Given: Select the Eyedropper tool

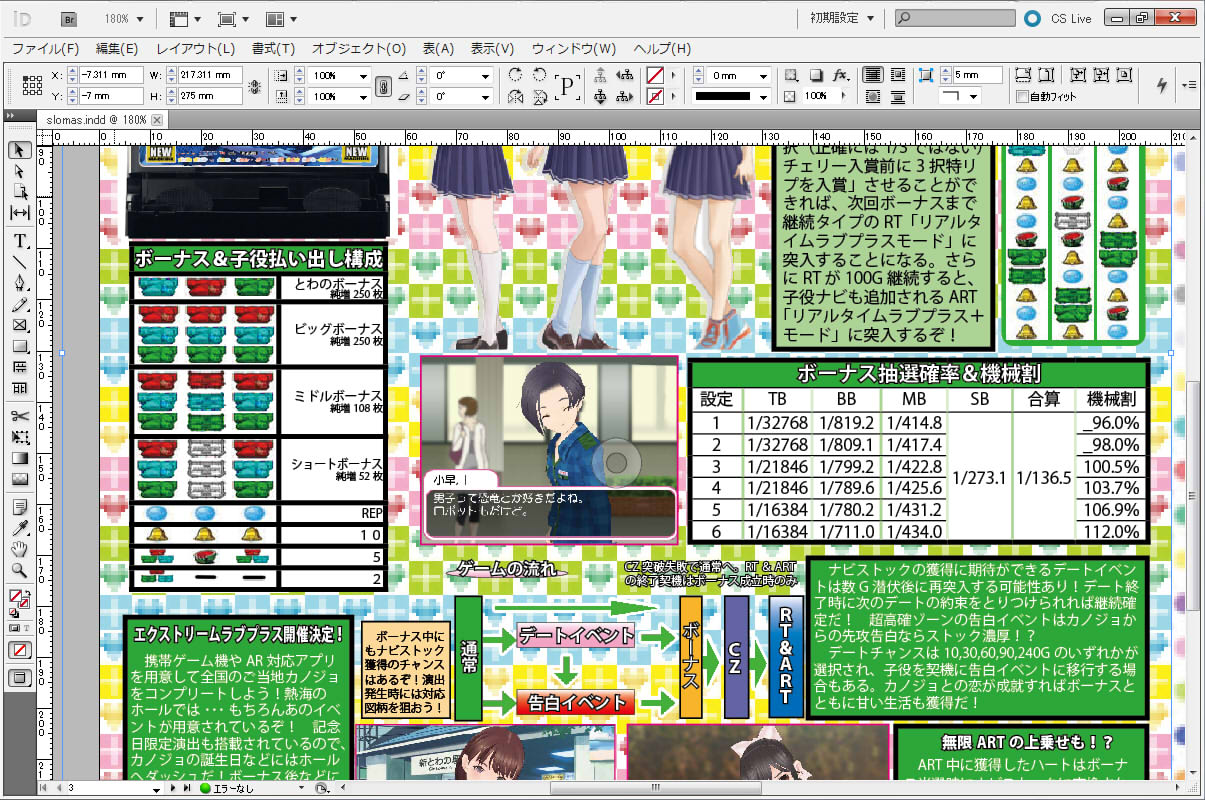Looking at the screenshot, I should (19, 528).
